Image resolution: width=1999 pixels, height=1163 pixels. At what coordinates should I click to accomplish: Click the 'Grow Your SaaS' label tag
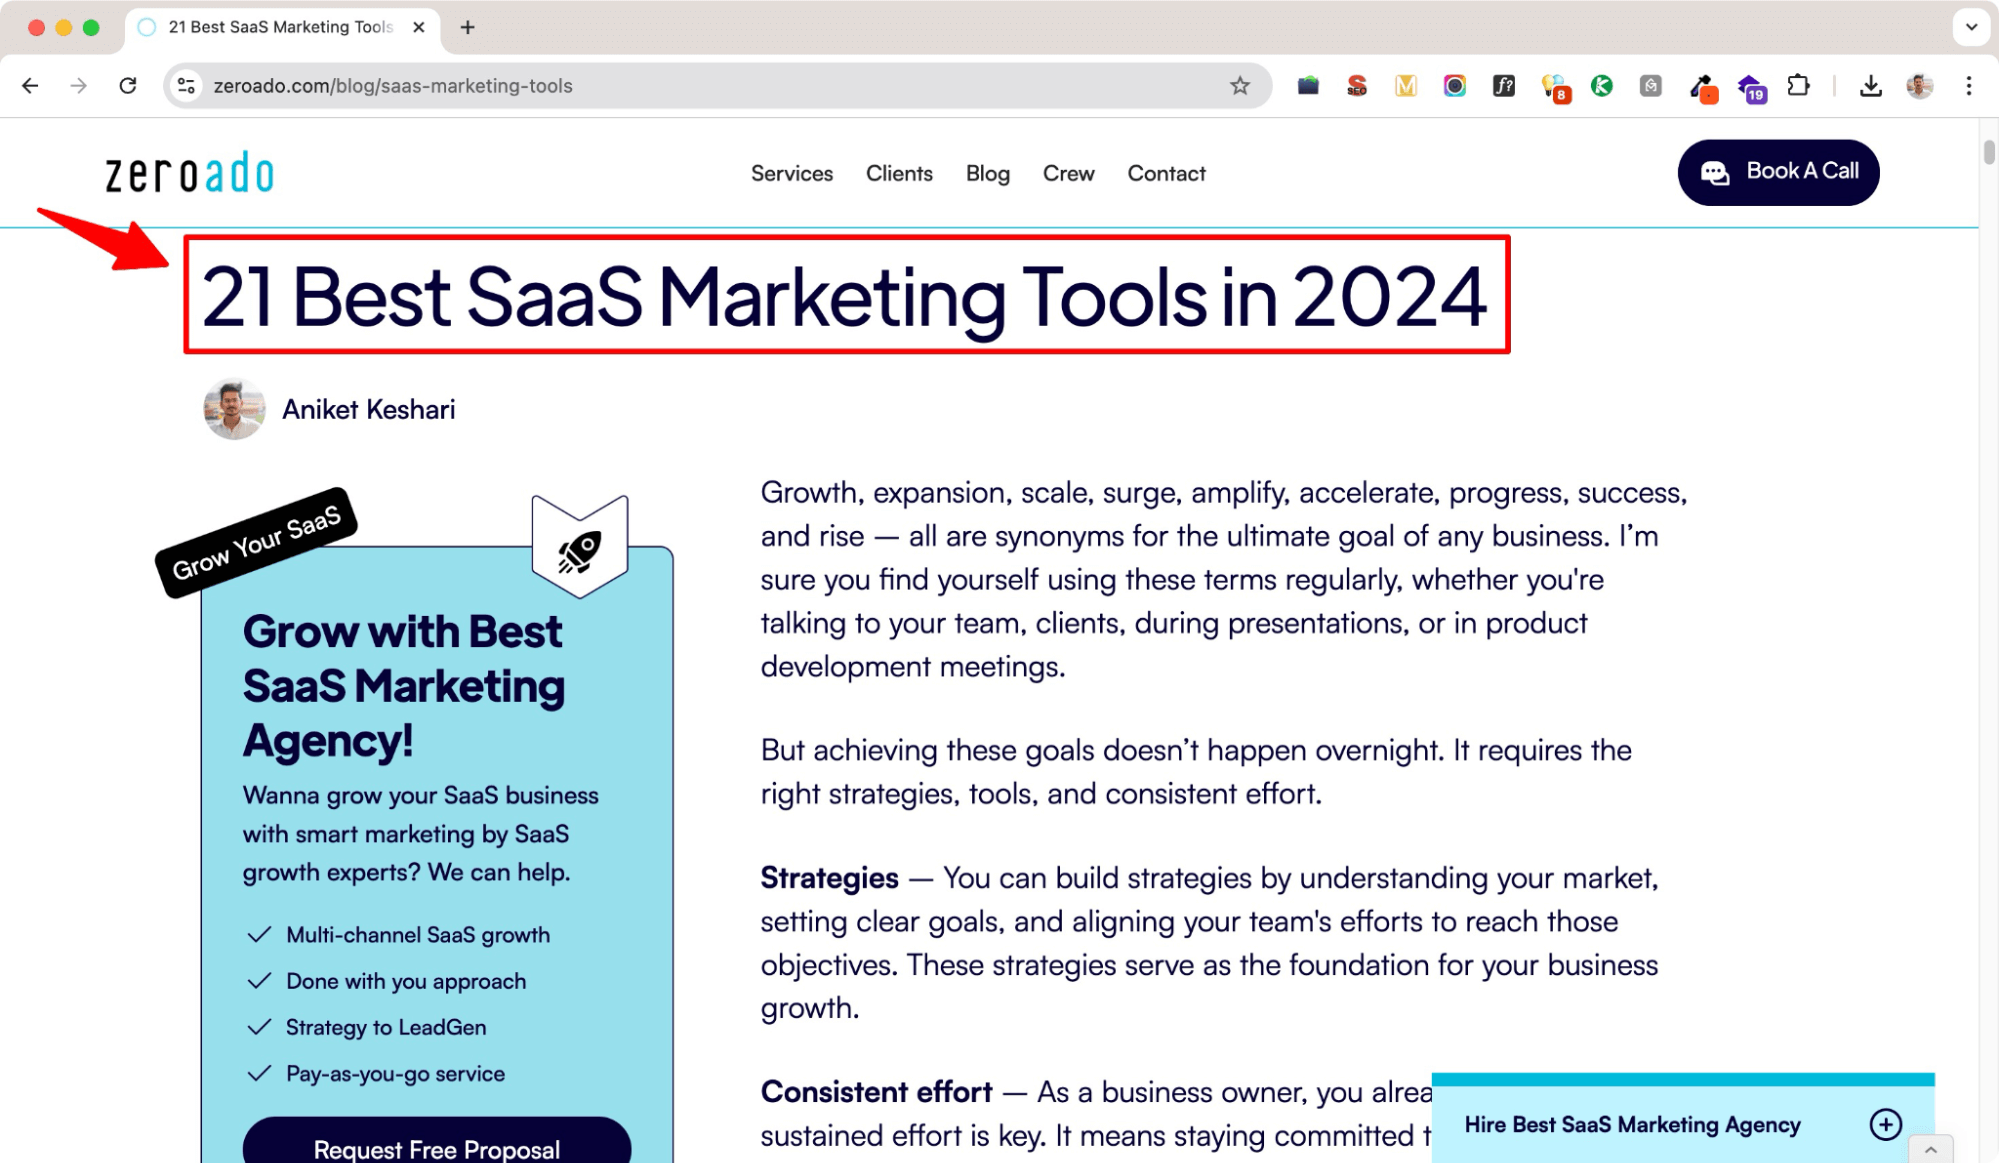click(256, 543)
